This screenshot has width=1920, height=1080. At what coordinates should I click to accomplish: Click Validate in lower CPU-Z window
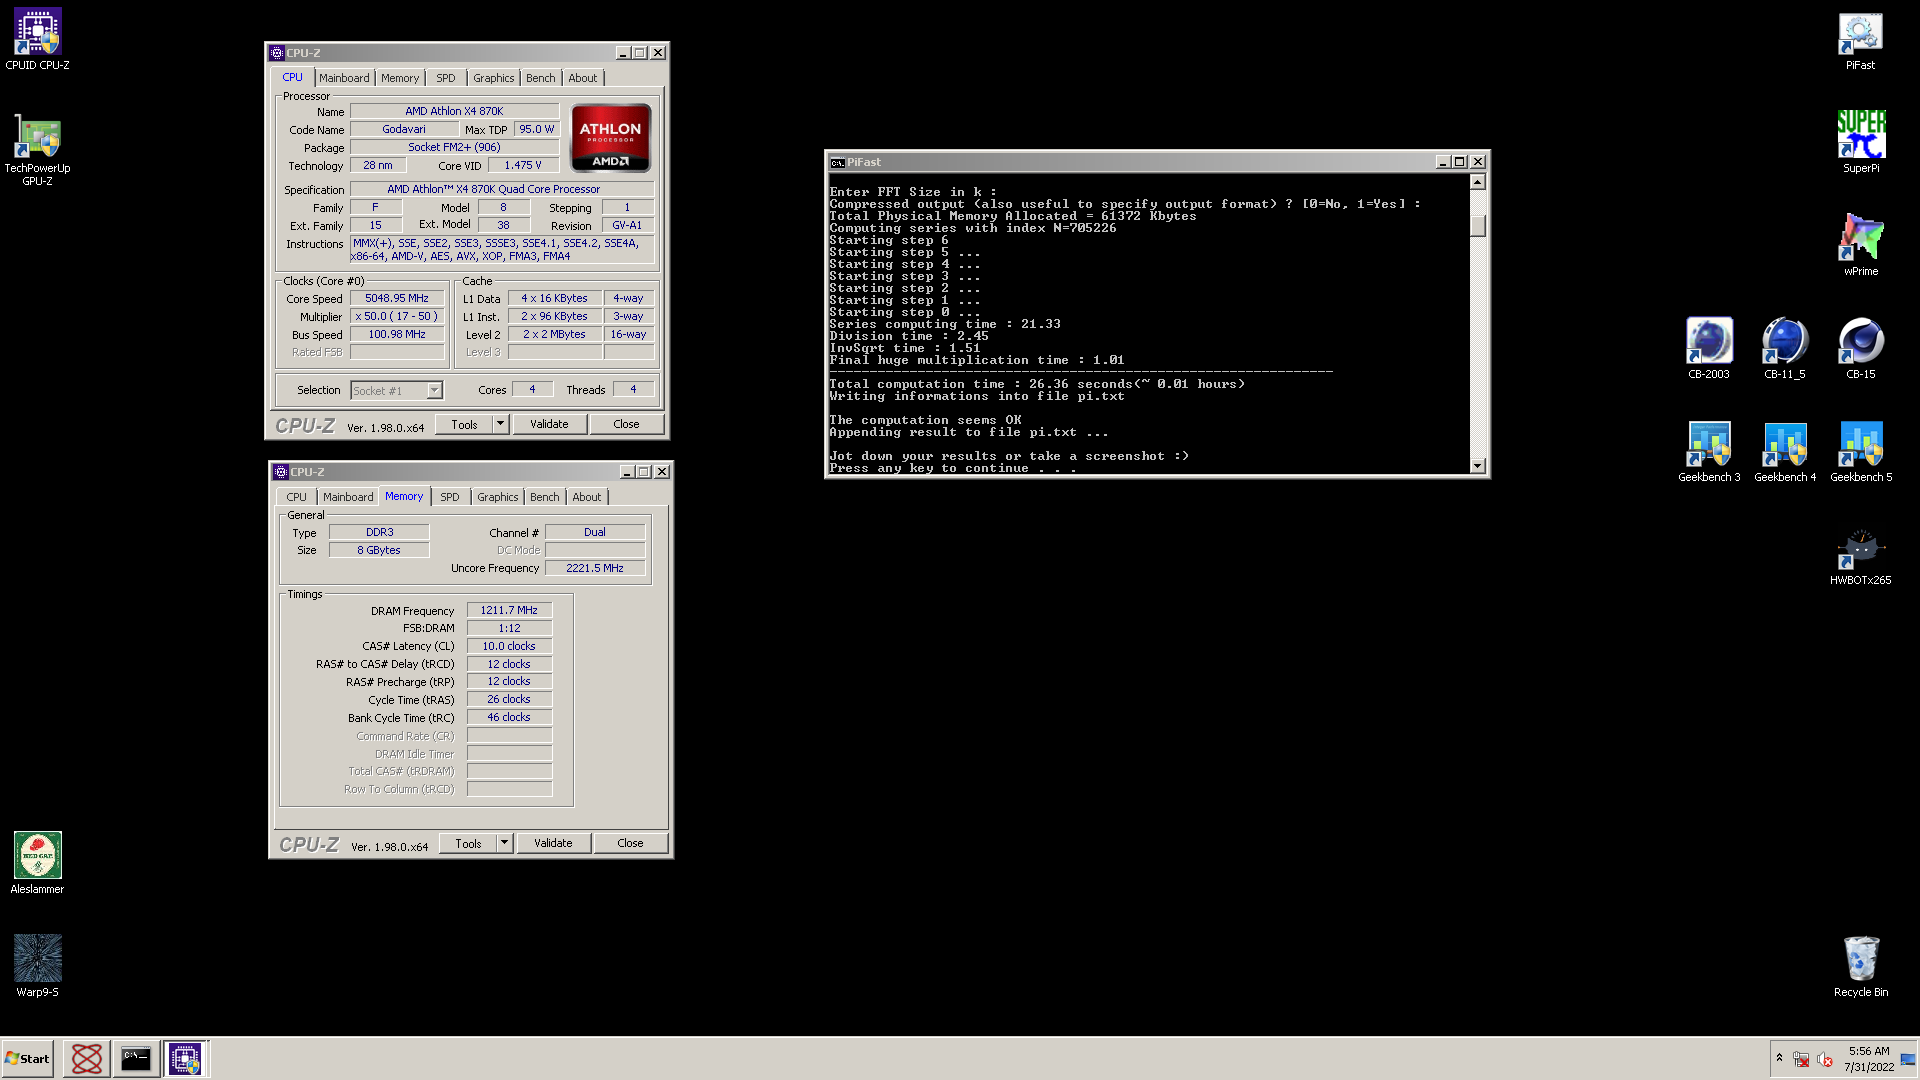(553, 844)
